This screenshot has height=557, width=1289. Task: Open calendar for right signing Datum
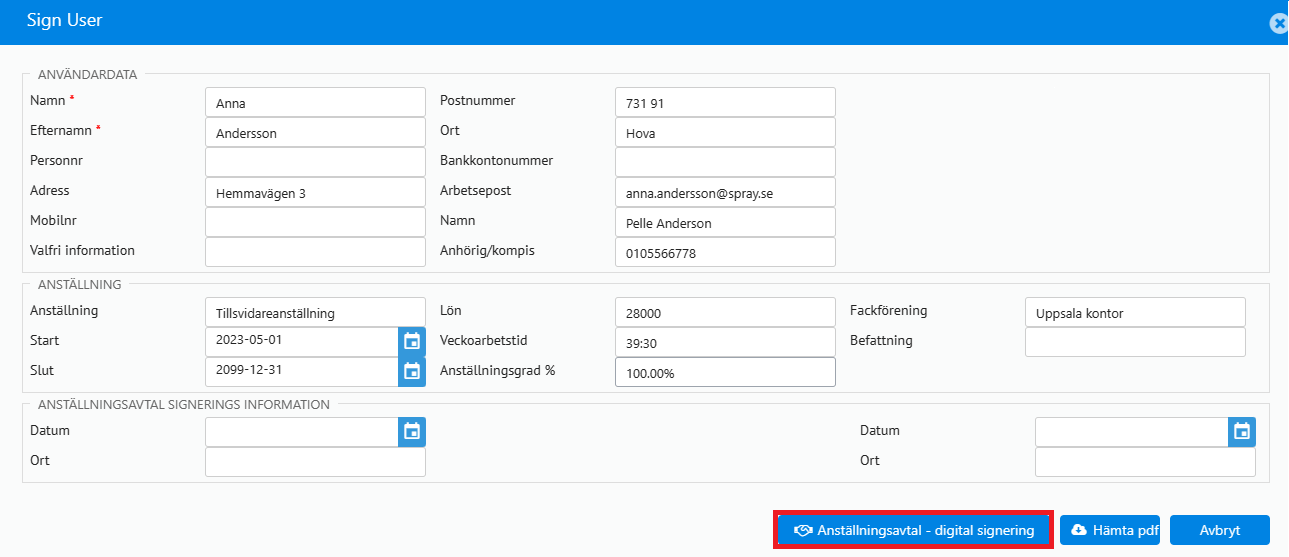1242,432
